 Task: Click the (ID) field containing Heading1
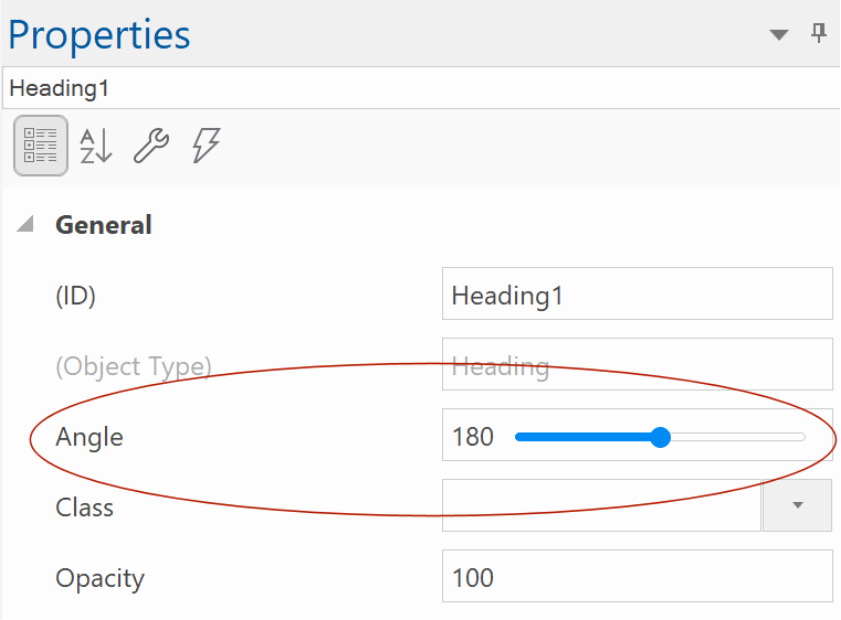(x=637, y=294)
